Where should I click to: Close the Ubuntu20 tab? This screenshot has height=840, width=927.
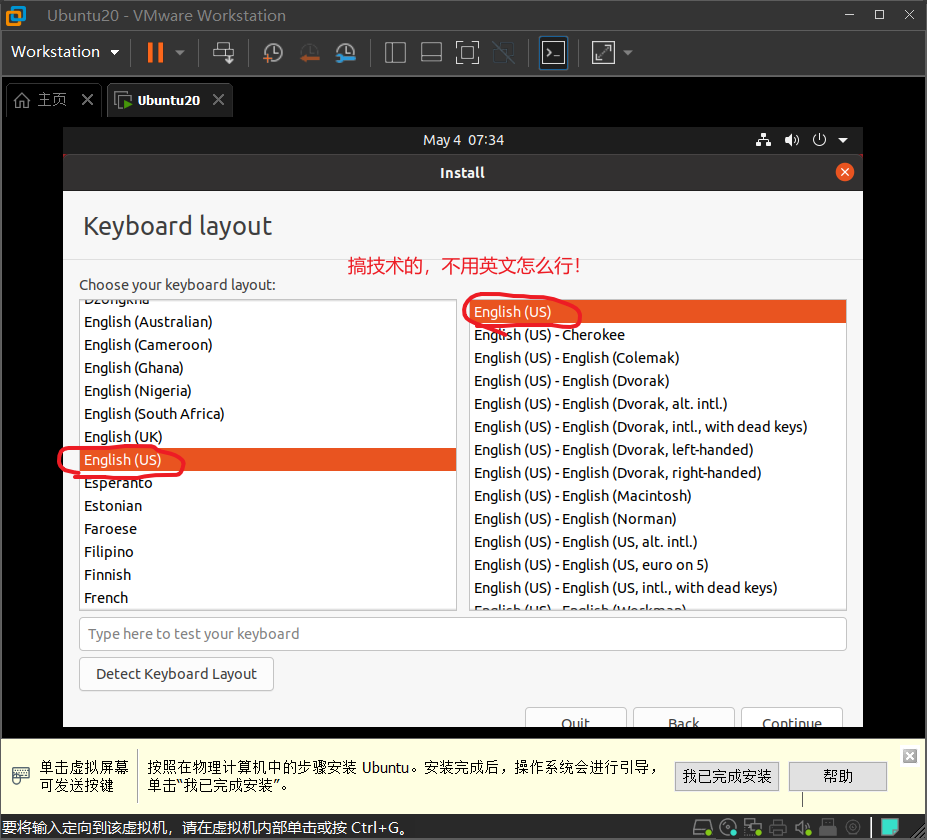(218, 99)
